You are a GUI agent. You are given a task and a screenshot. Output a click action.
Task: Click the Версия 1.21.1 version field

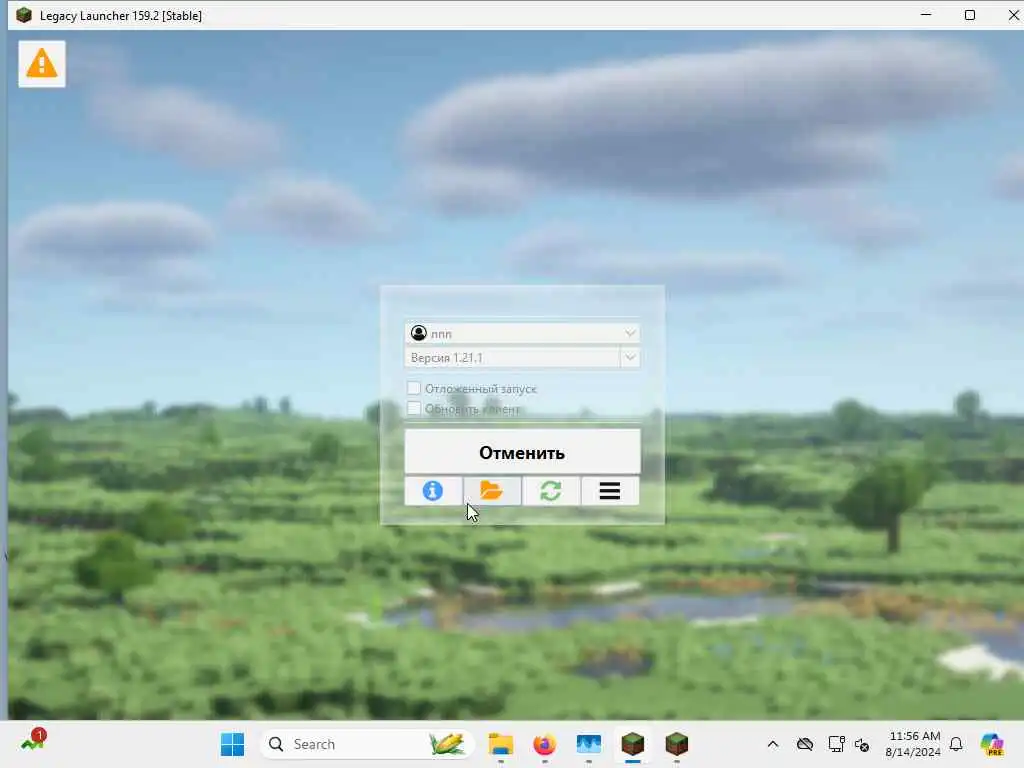tap(513, 357)
